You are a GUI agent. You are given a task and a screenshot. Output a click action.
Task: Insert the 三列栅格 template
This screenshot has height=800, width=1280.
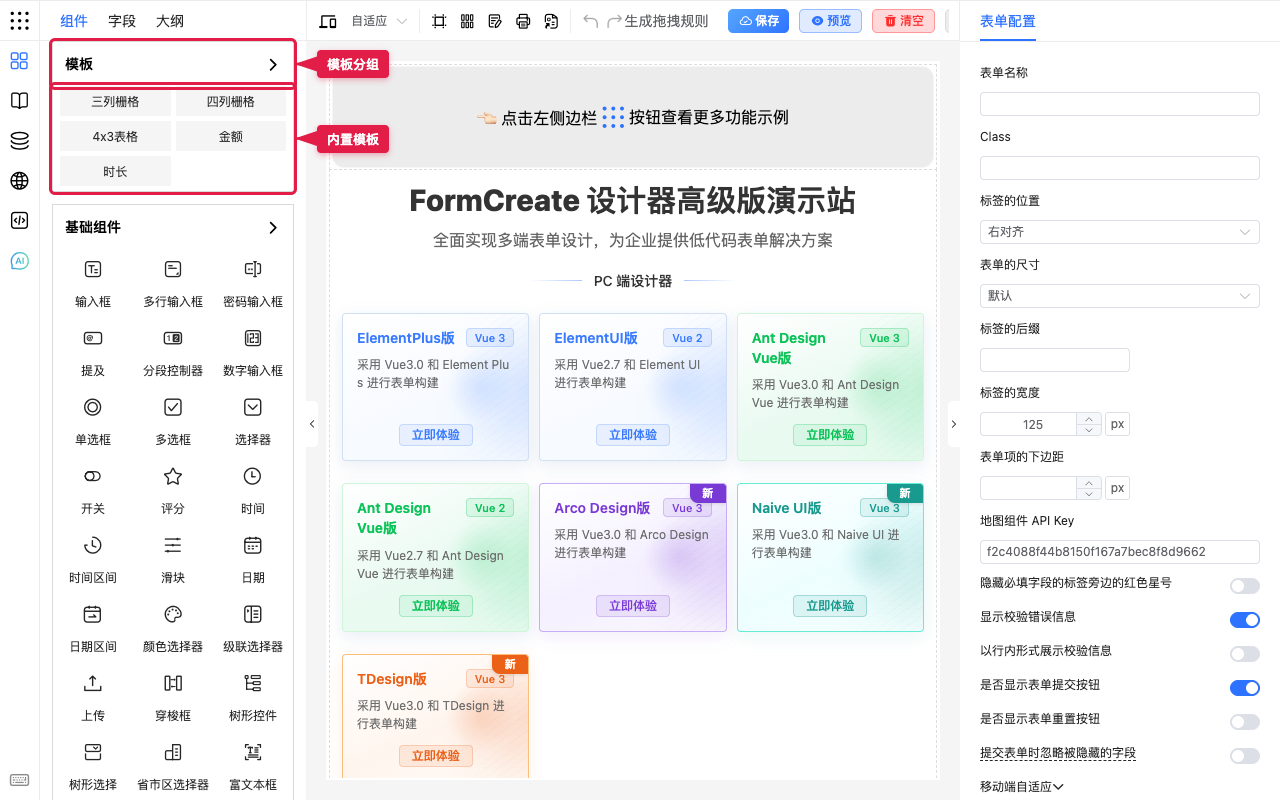point(115,102)
